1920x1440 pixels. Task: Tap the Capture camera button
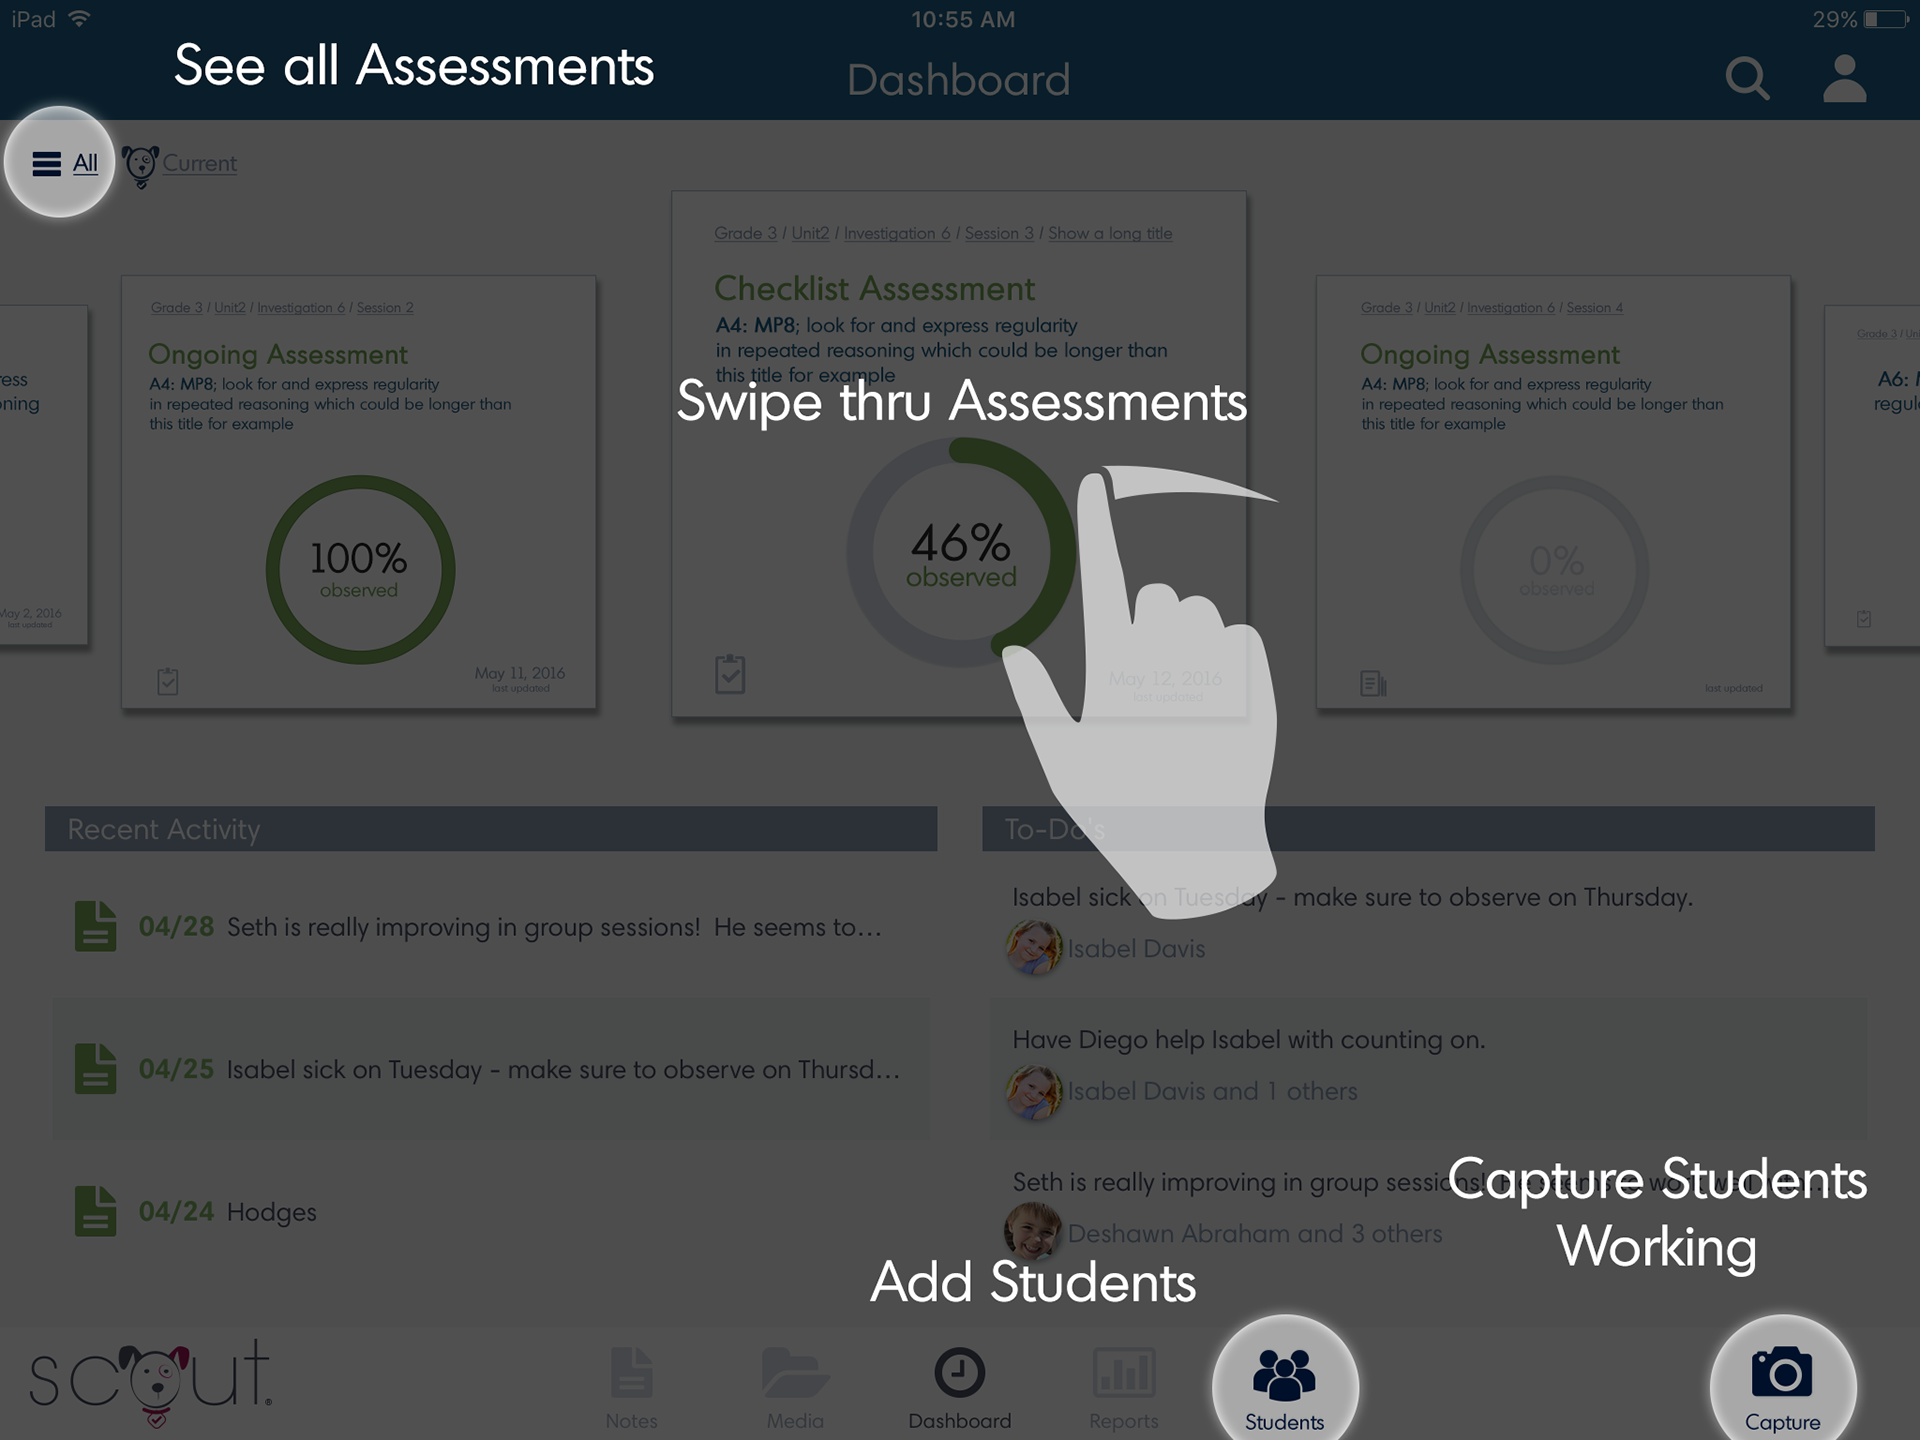pos(1782,1385)
